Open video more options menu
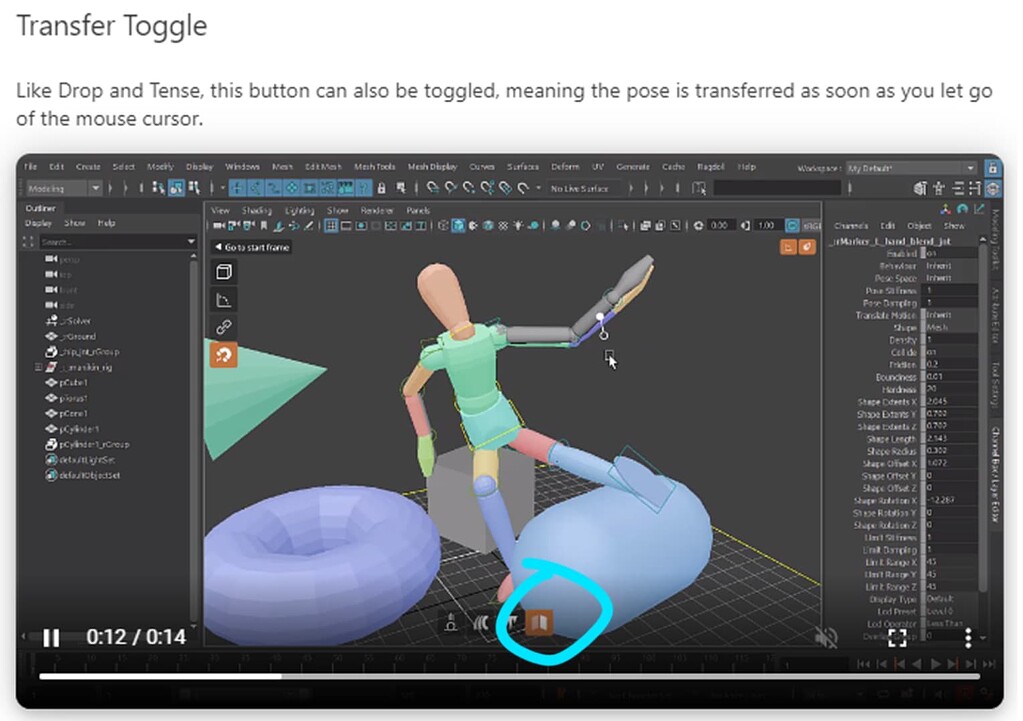Screen dimensions: 1023x721 click(968, 637)
